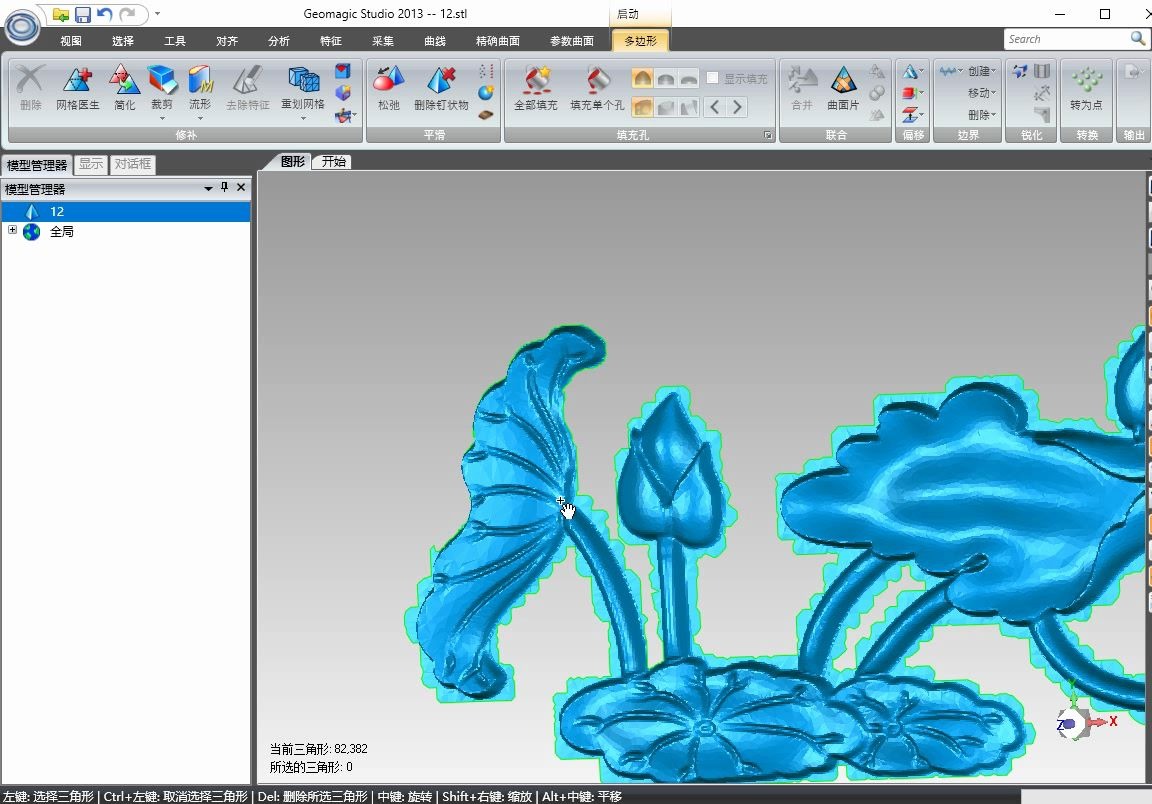Switch to the 精确曲面 ribbon tab
Viewport: 1152px width, 804px height.
click(498, 40)
